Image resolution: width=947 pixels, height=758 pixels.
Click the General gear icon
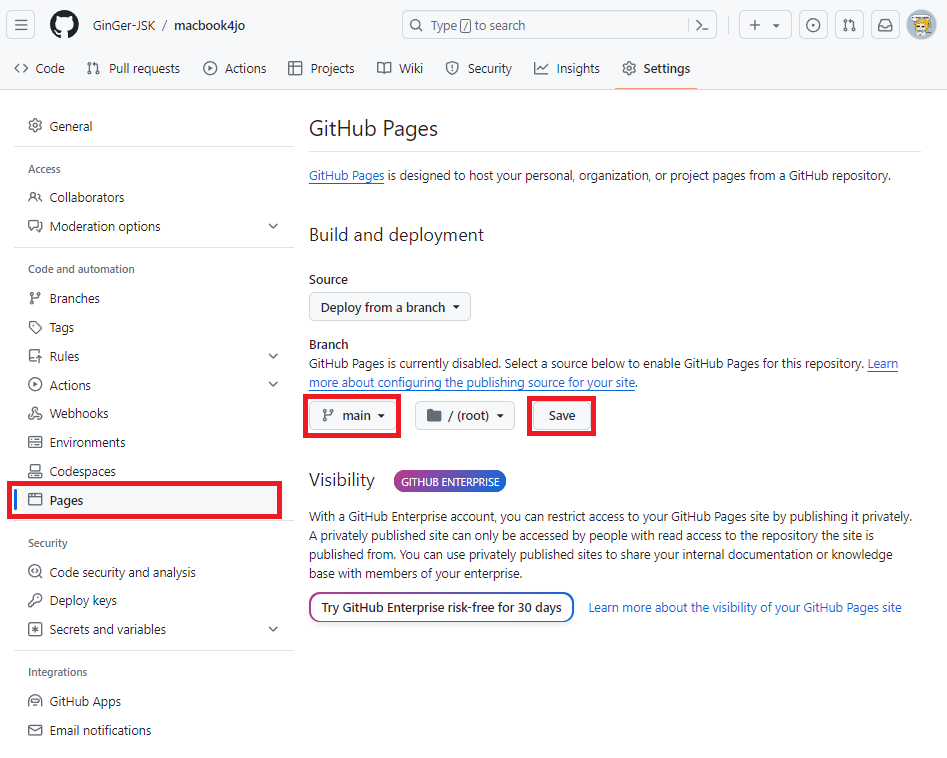pos(35,126)
